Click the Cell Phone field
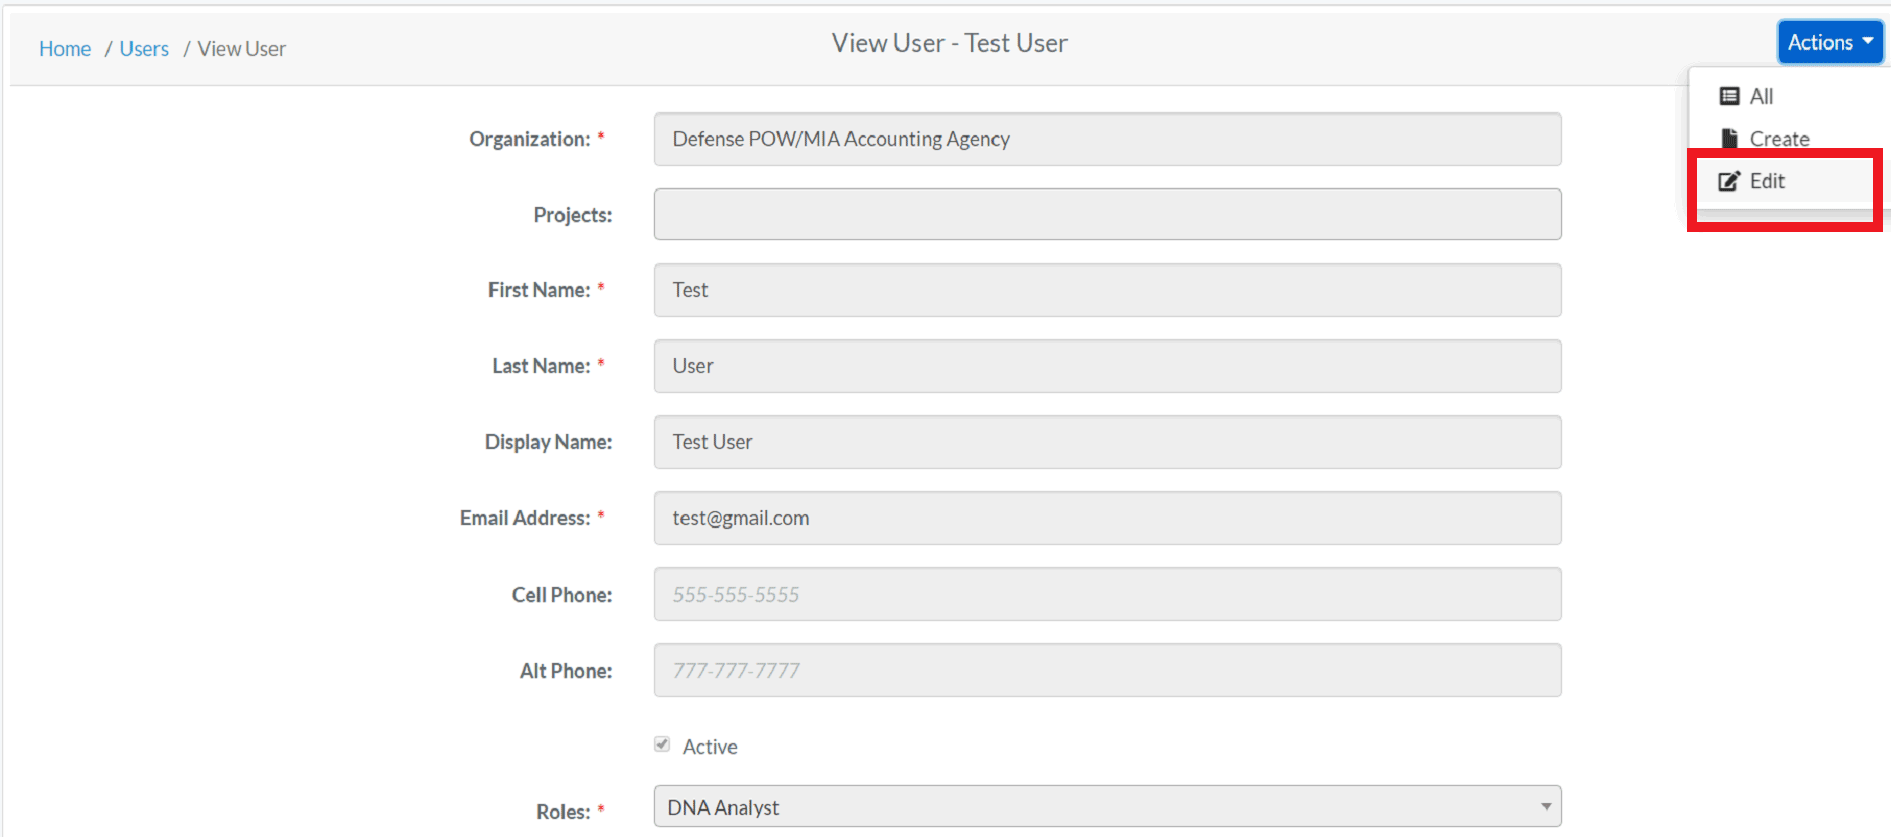 [1107, 594]
